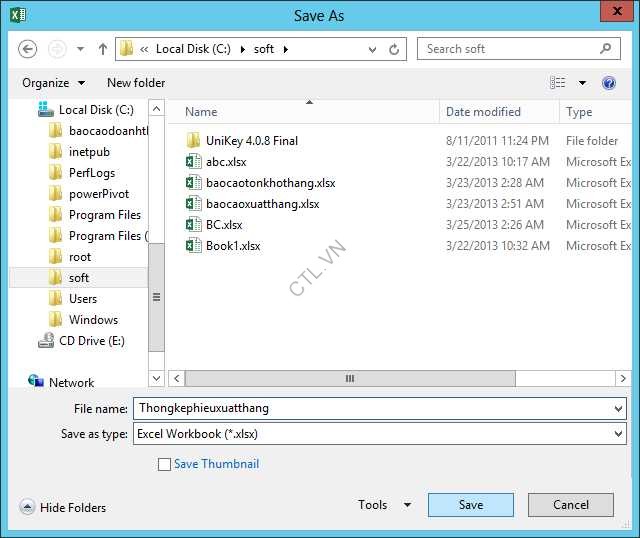Select the Users folder in sidebar
The image size is (640, 538).
tap(82, 299)
